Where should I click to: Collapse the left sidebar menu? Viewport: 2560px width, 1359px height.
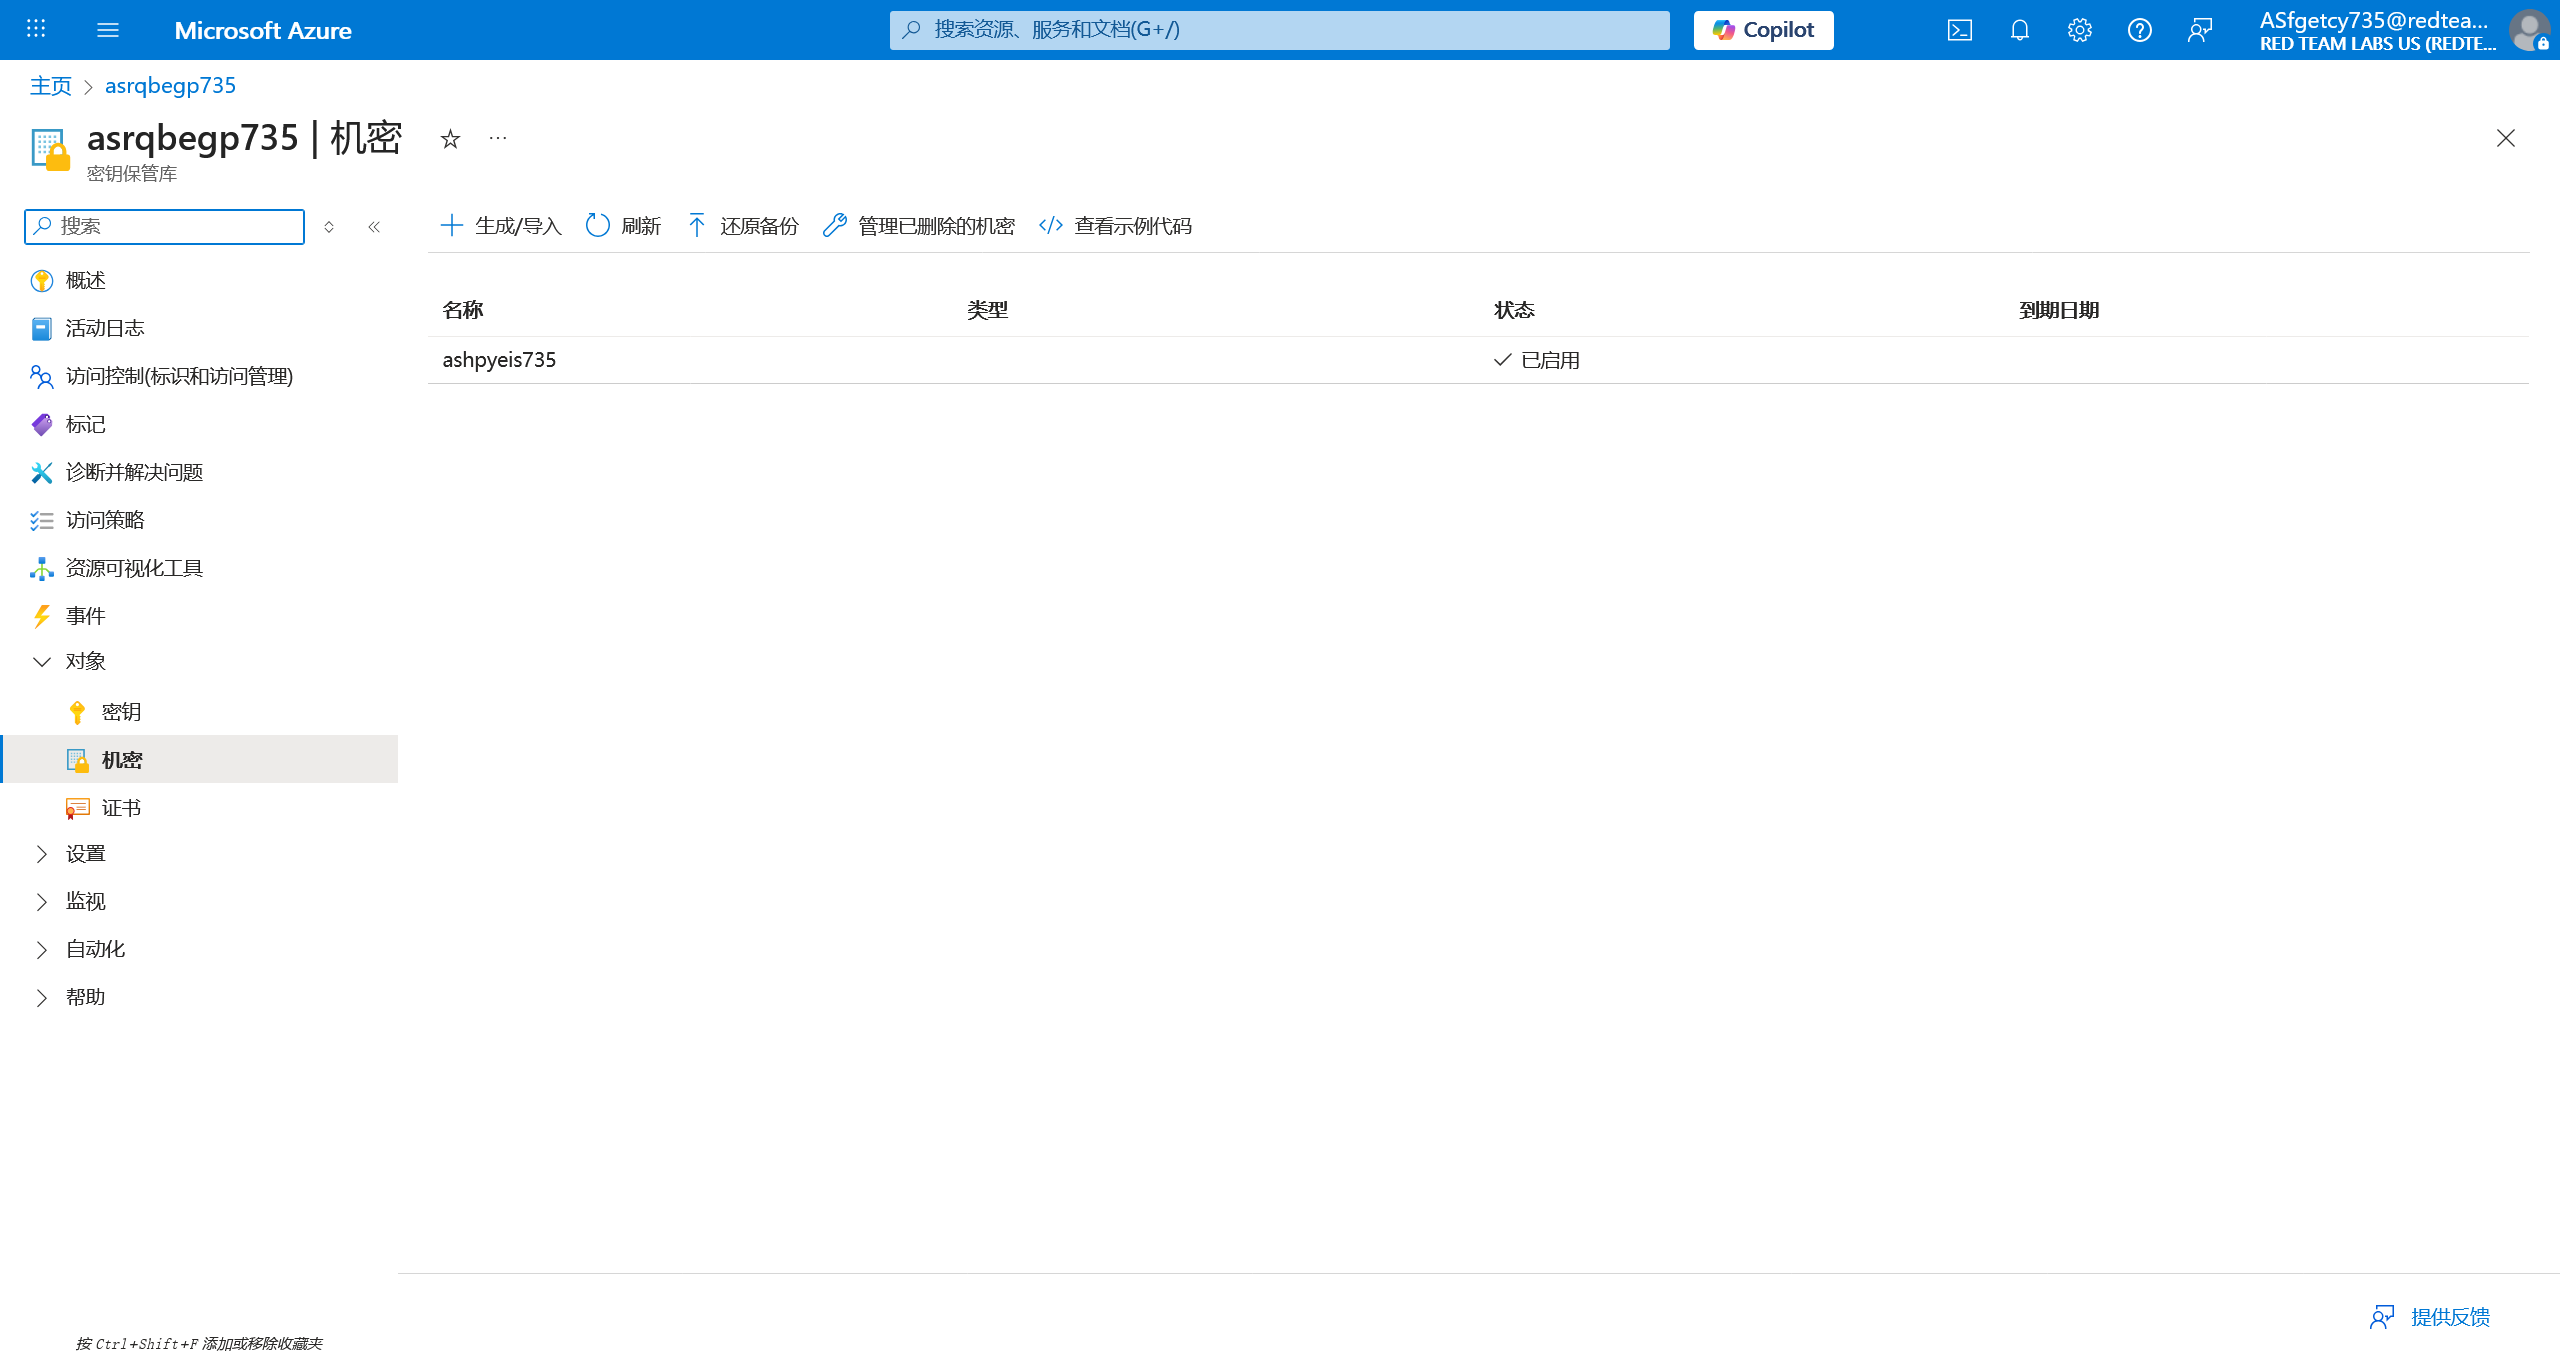[x=374, y=227]
